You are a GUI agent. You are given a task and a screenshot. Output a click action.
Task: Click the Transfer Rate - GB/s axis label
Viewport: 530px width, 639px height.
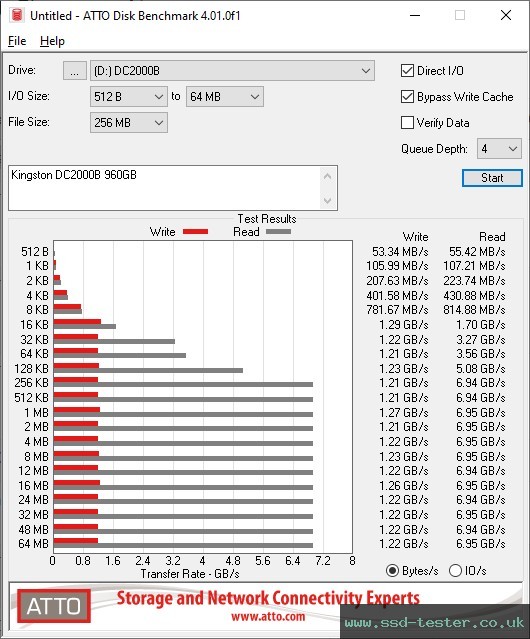point(190,574)
